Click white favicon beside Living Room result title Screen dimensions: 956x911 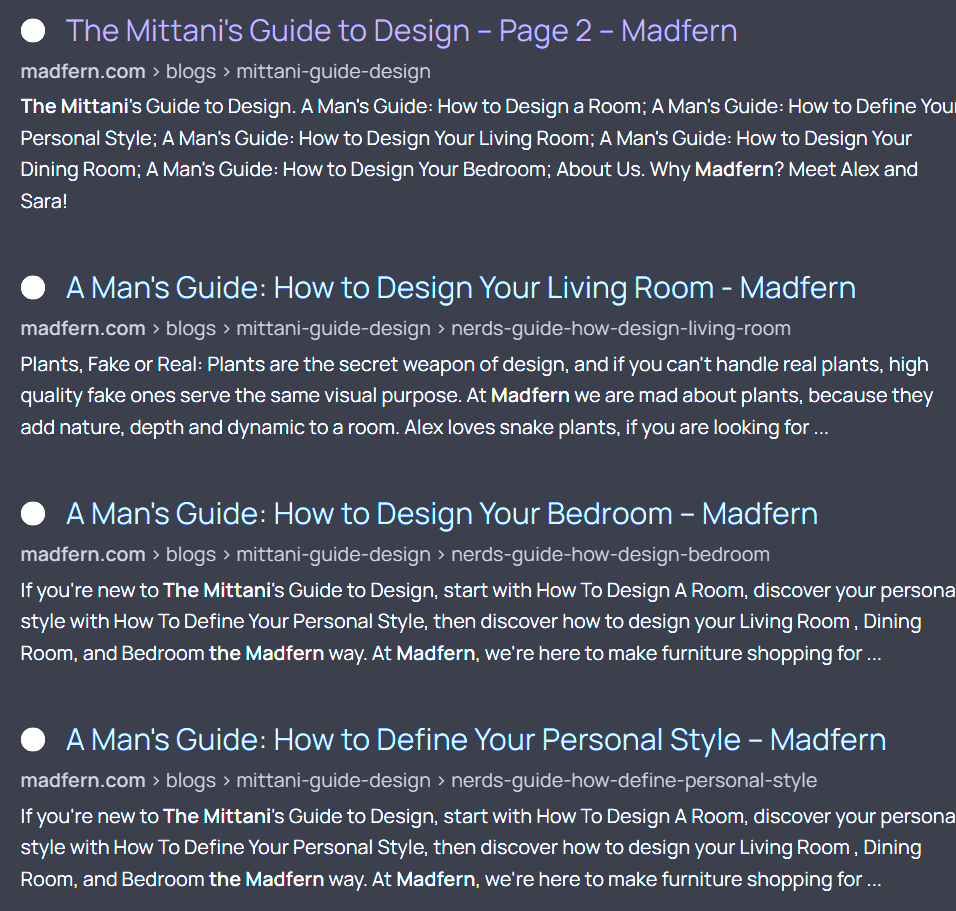point(33,287)
